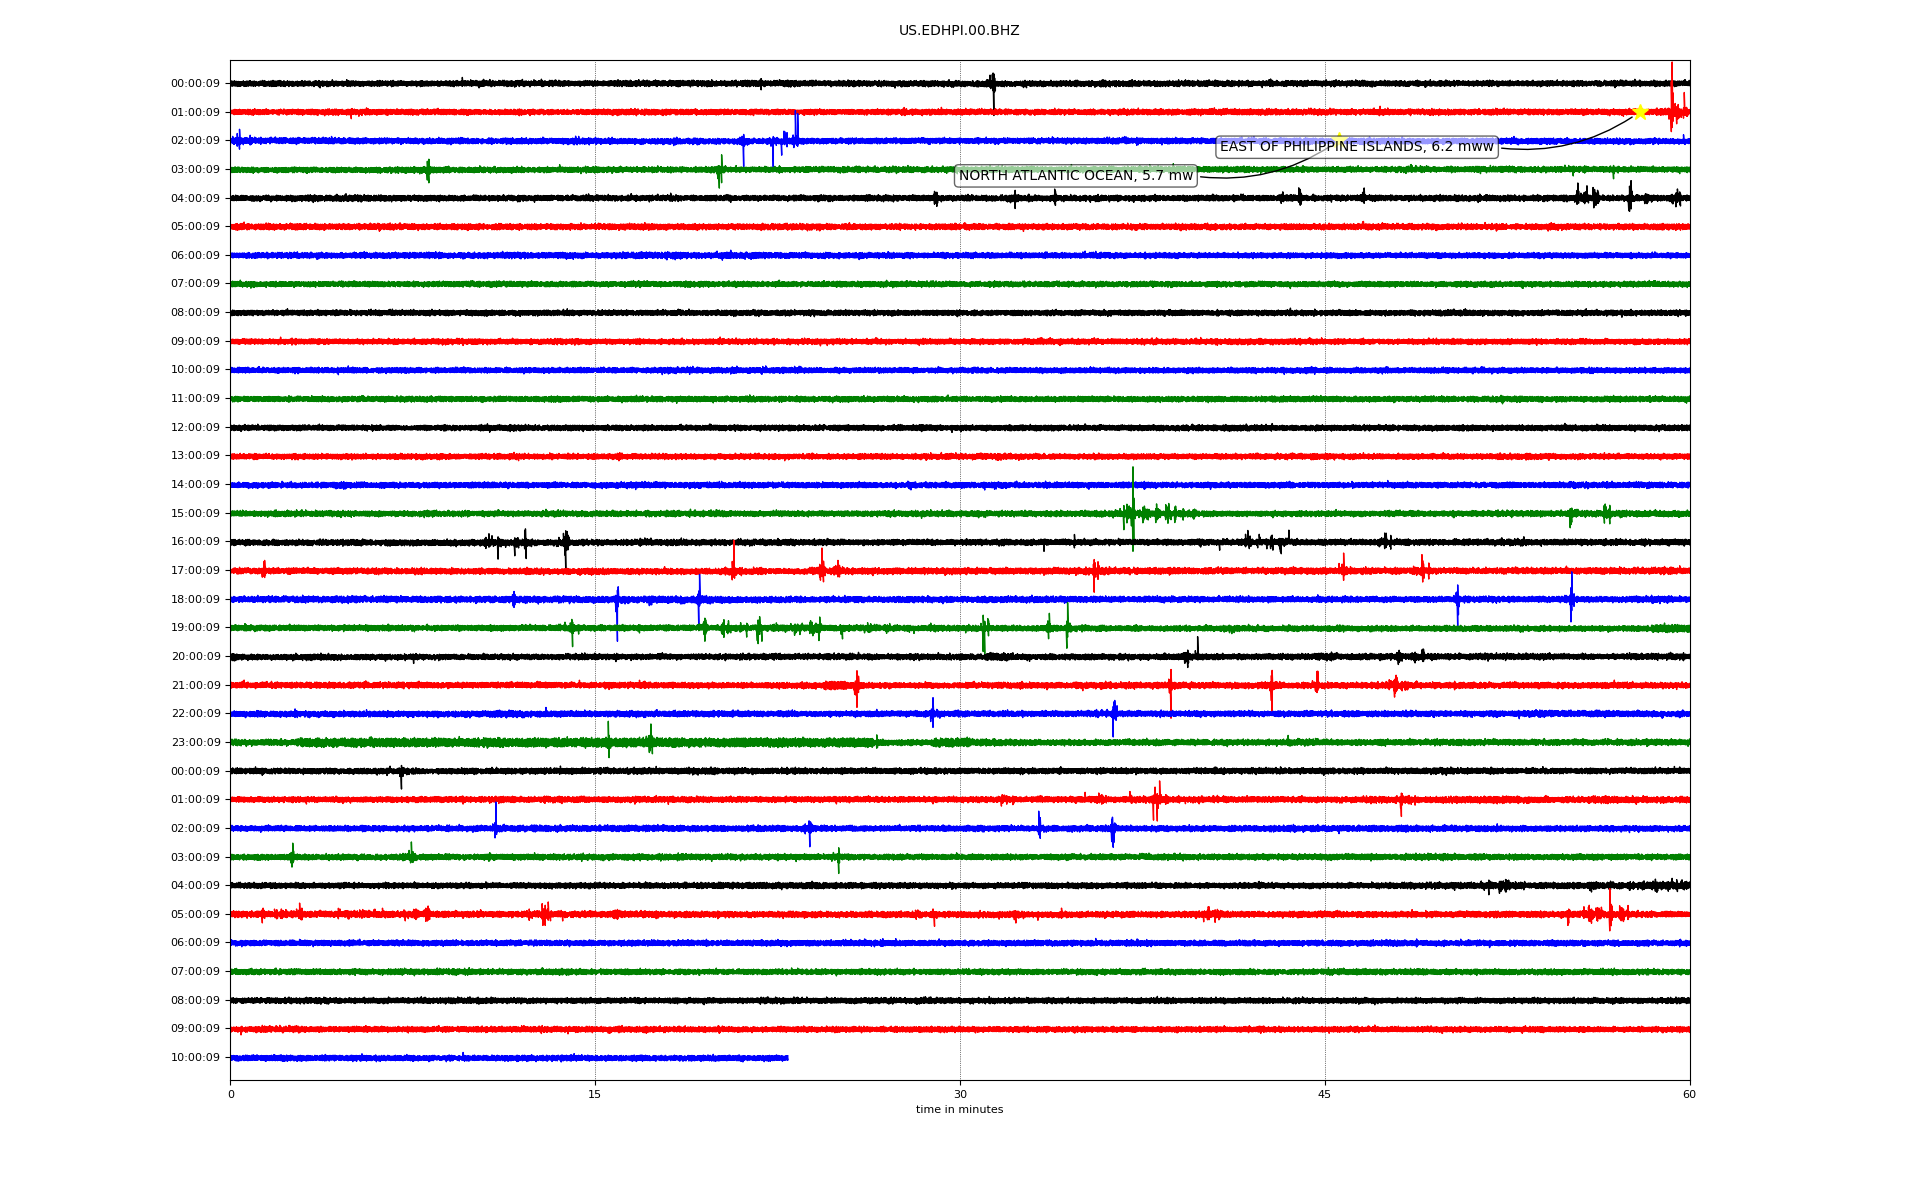Click the 21:00:09 time label

pos(195,686)
